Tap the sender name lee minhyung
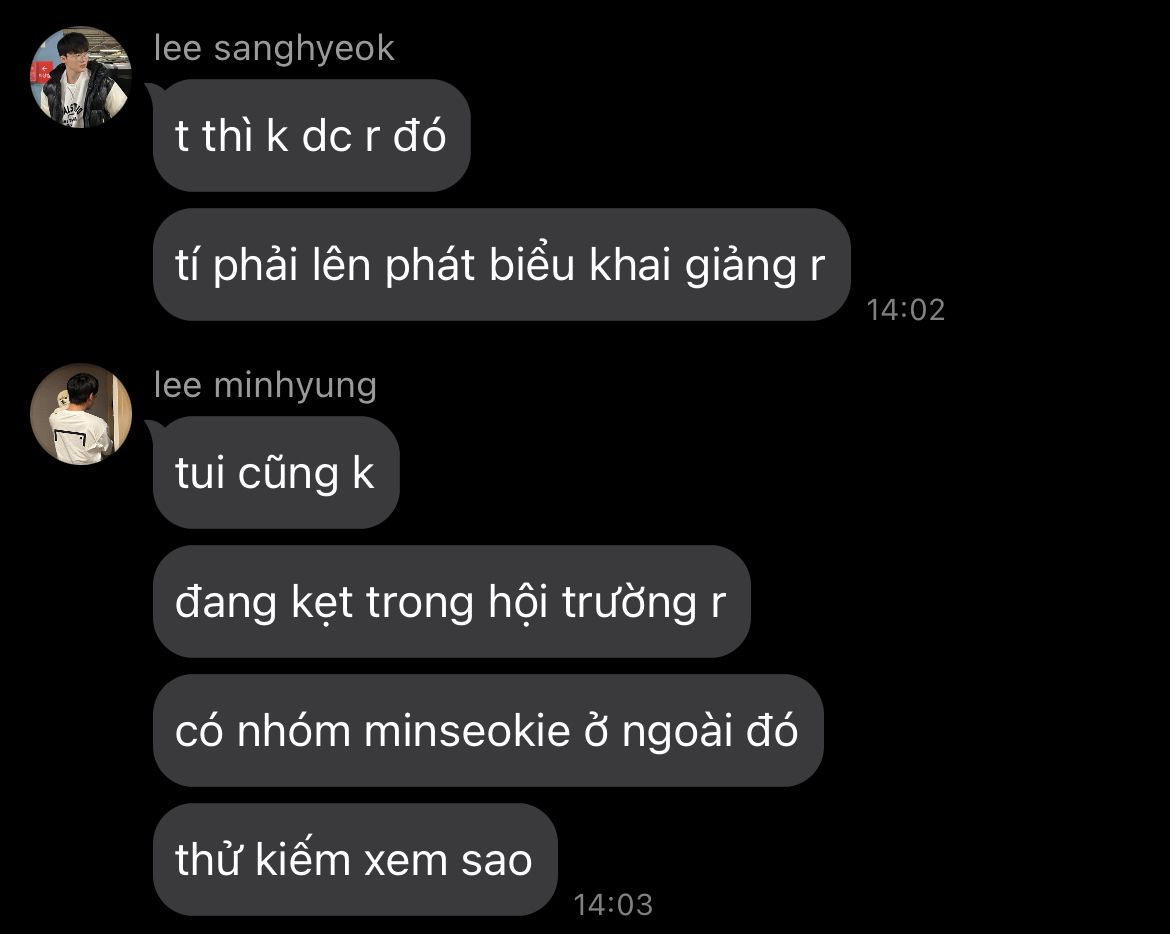Image resolution: width=1170 pixels, height=934 pixels. click(x=265, y=386)
